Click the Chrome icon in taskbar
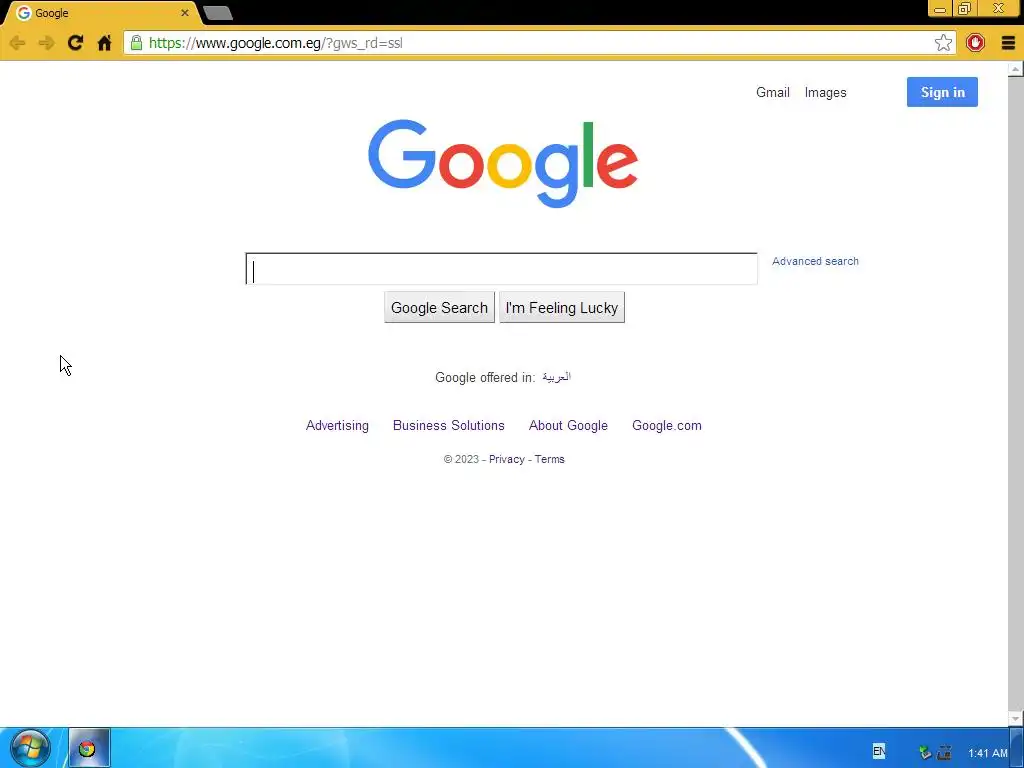Viewport: 1024px width, 768px height. click(x=88, y=748)
